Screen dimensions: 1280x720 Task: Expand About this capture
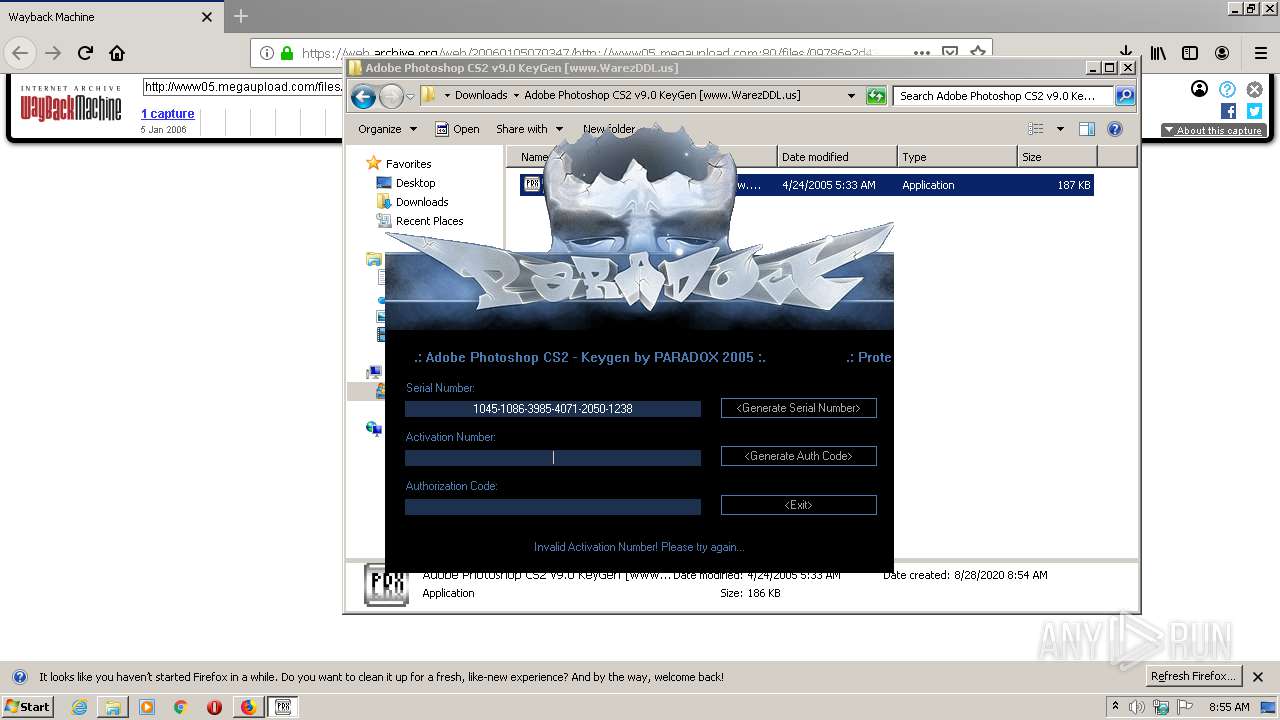click(x=1213, y=131)
